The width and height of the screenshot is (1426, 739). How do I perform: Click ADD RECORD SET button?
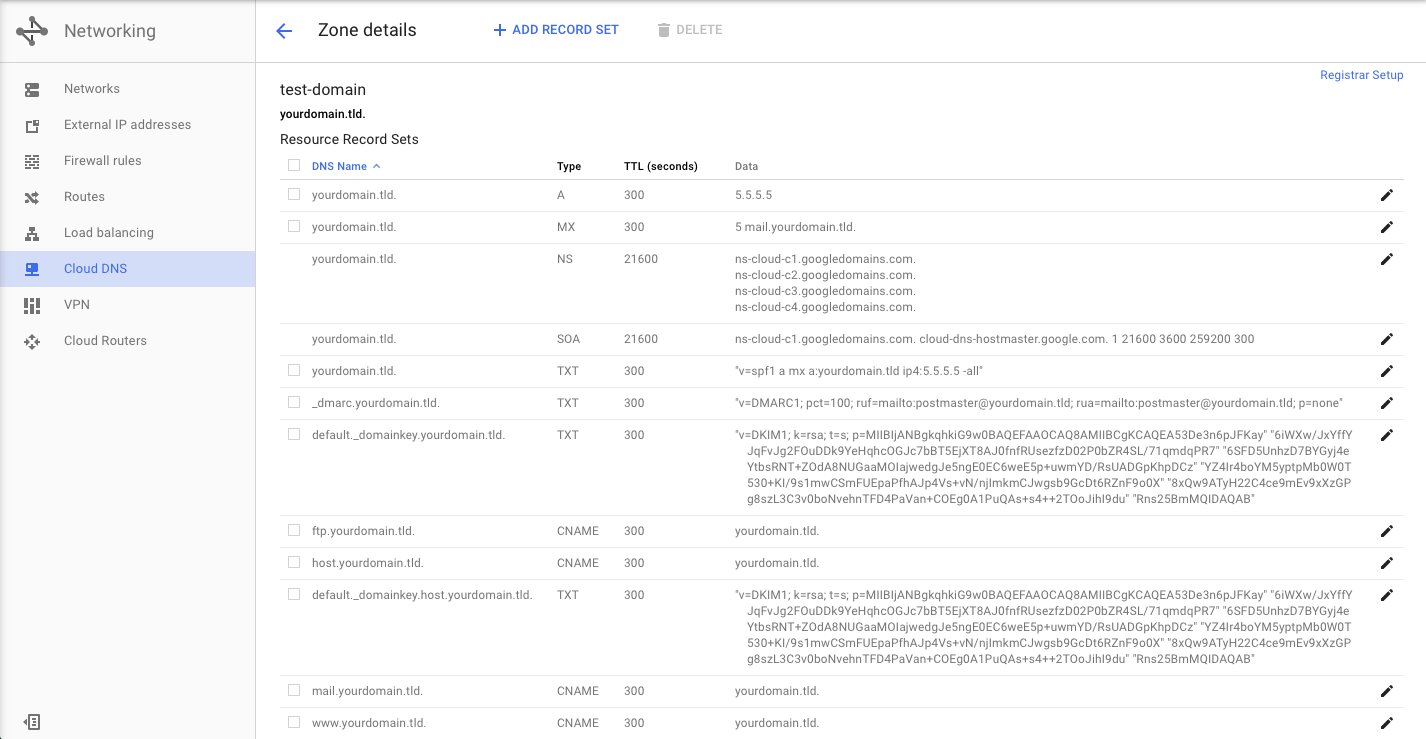pyautogui.click(x=556, y=30)
